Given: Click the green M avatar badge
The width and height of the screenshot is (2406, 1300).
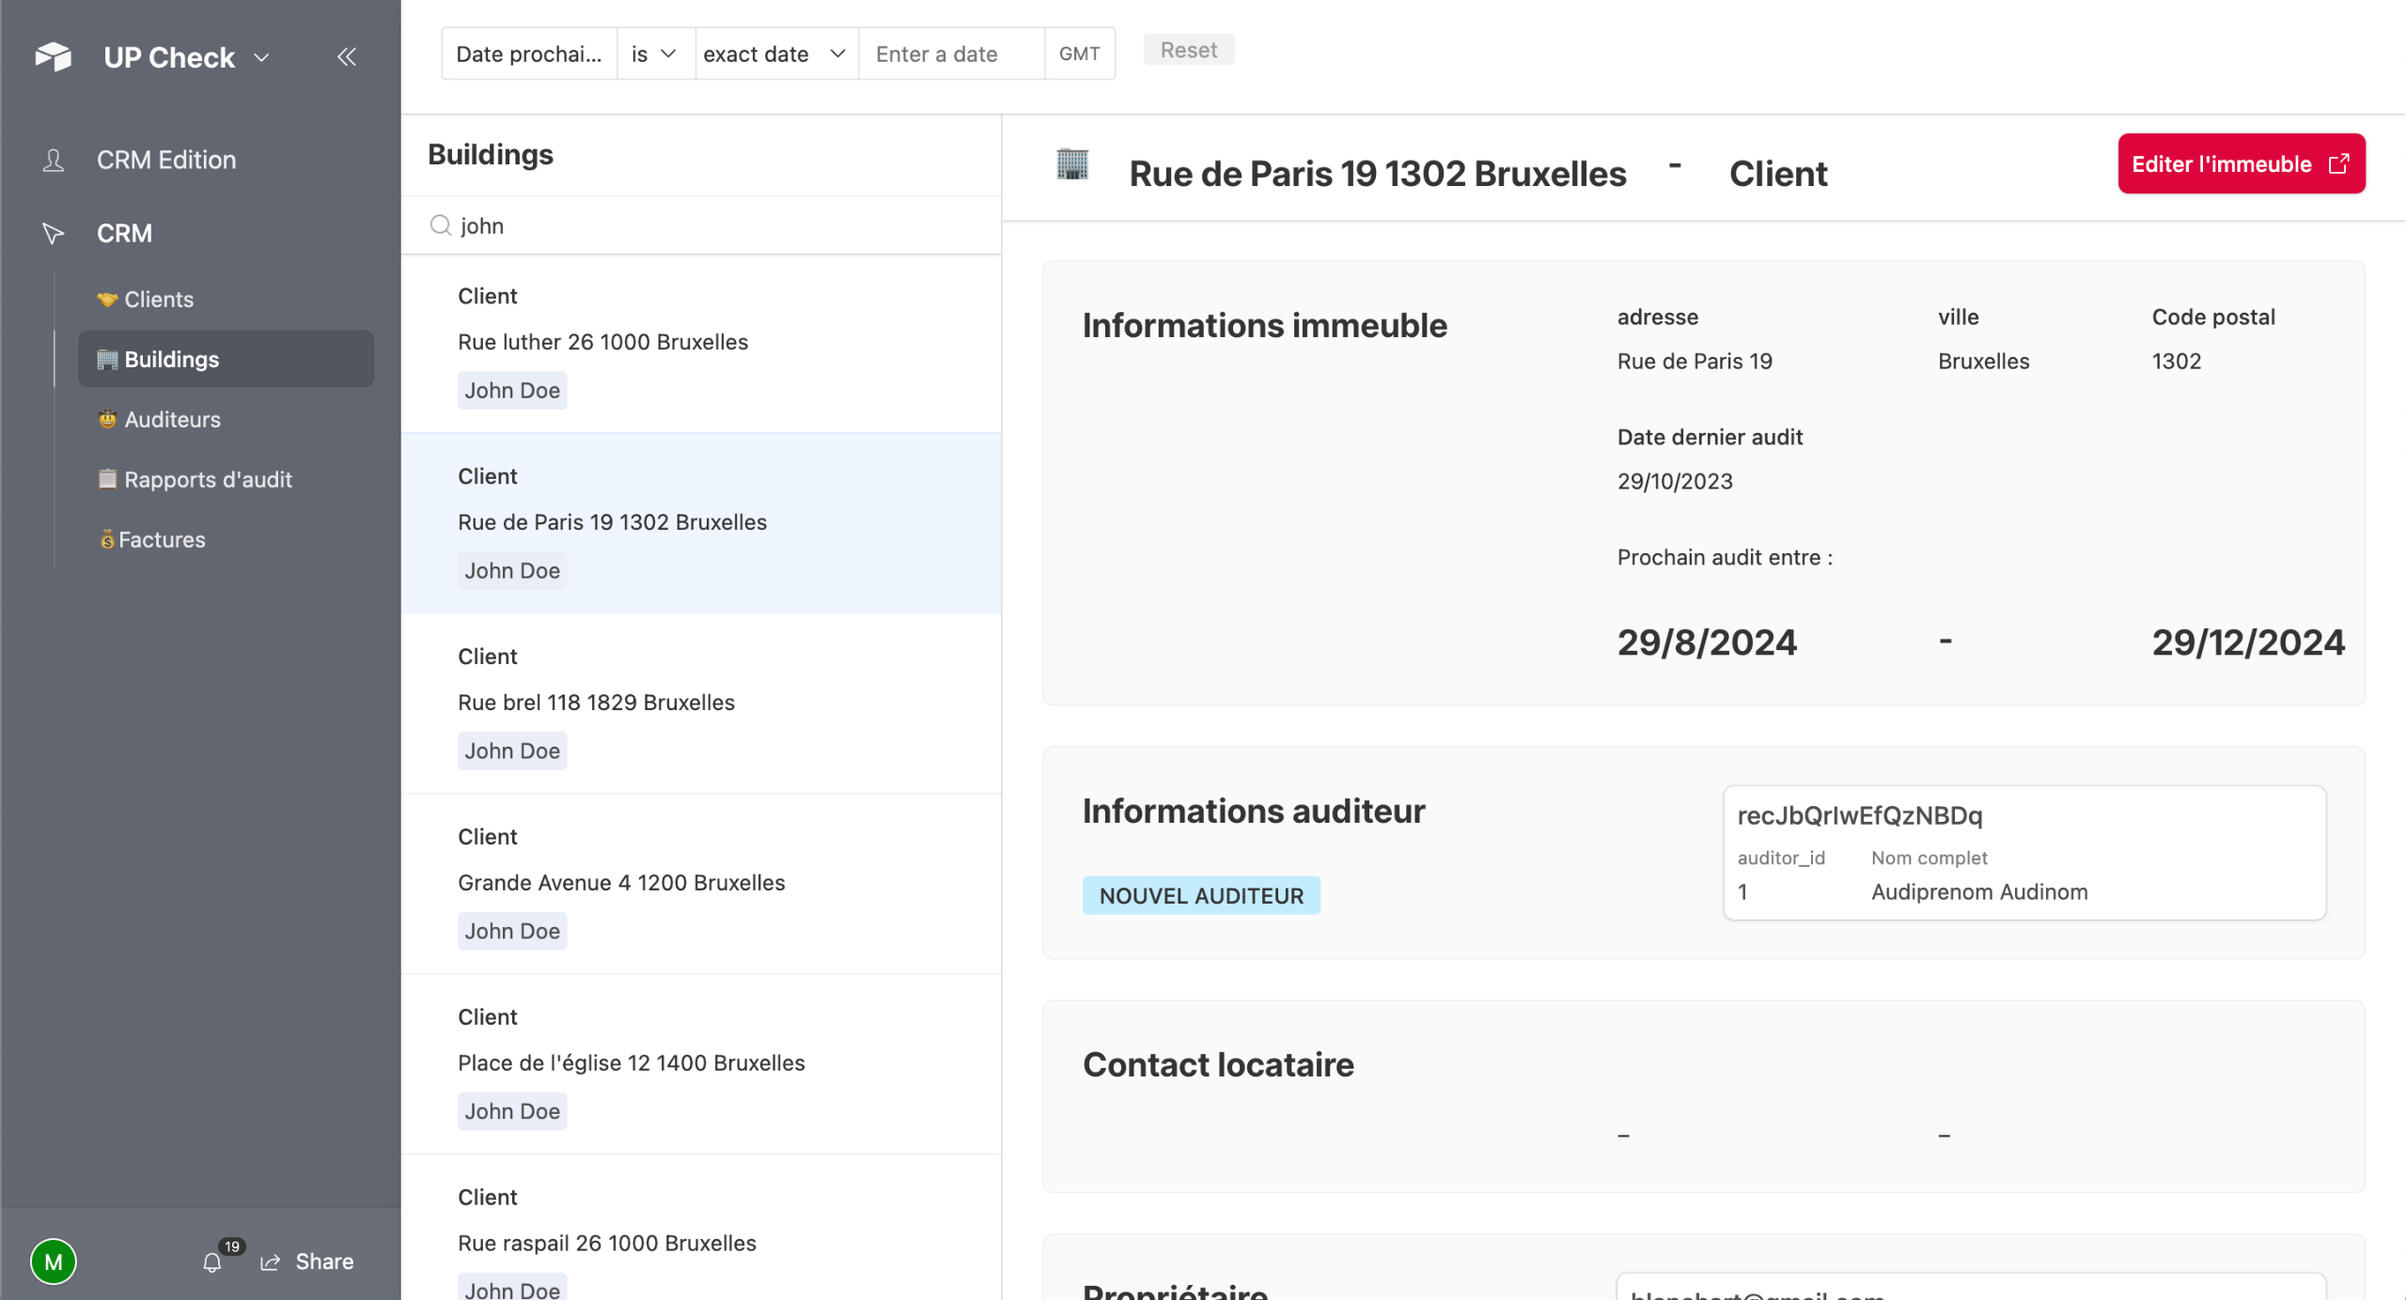Looking at the screenshot, I should point(54,1261).
